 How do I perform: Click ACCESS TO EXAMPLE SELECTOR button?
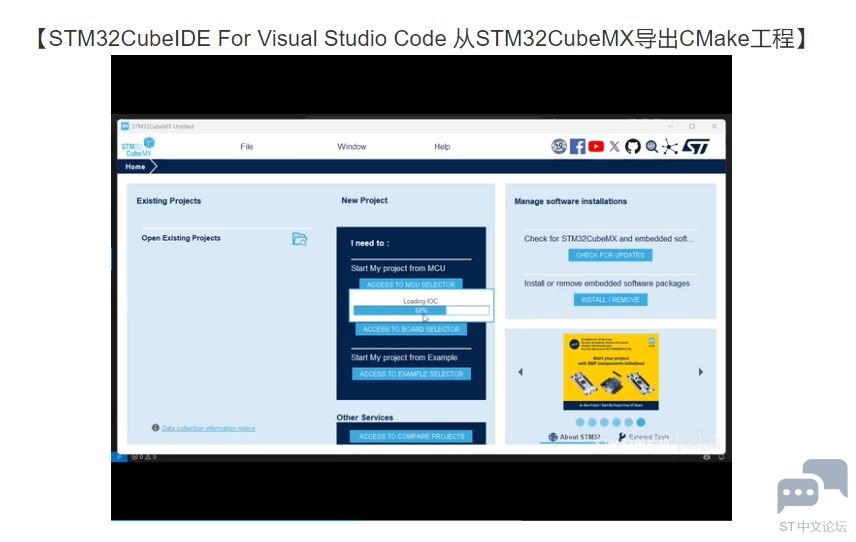point(411,374)
